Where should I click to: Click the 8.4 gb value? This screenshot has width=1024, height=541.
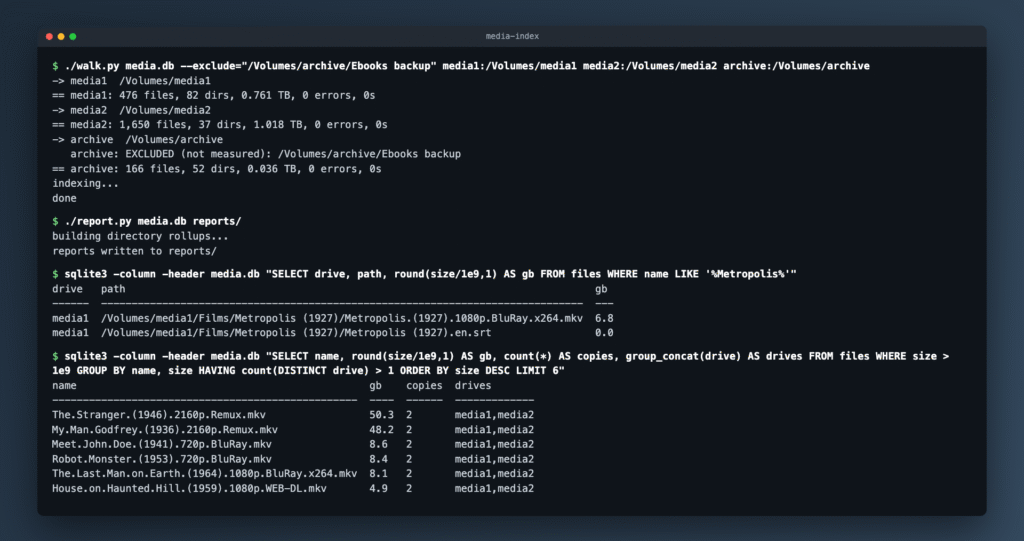(378, 459)
